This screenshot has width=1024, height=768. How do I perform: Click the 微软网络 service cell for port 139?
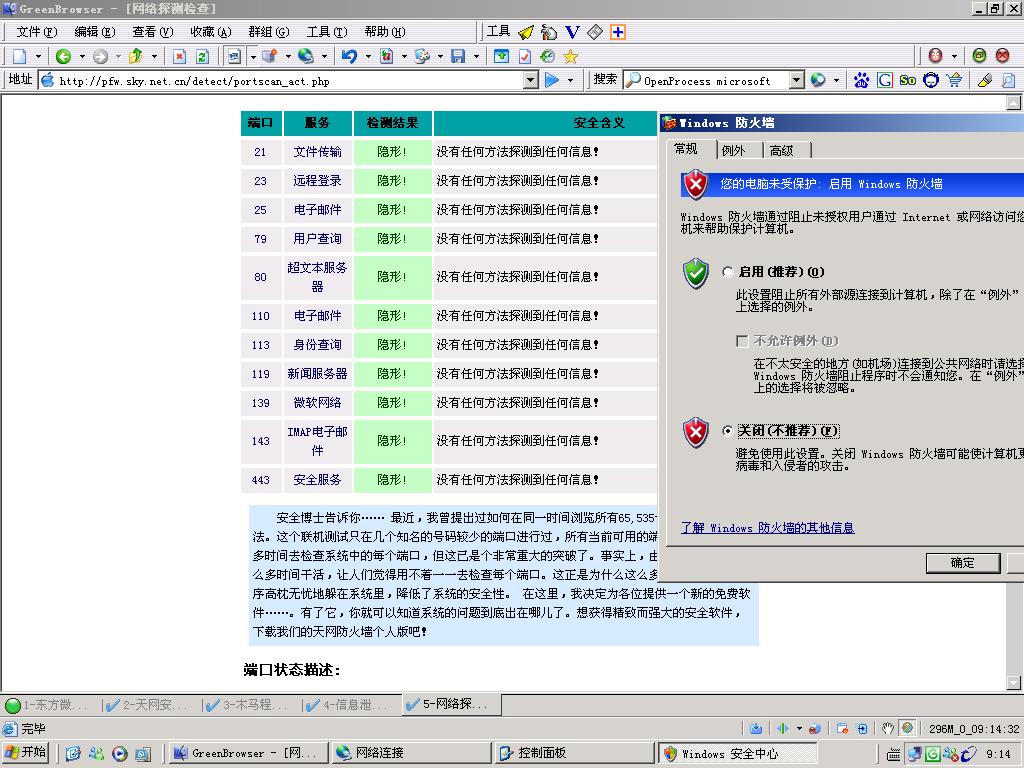(317, 403)
